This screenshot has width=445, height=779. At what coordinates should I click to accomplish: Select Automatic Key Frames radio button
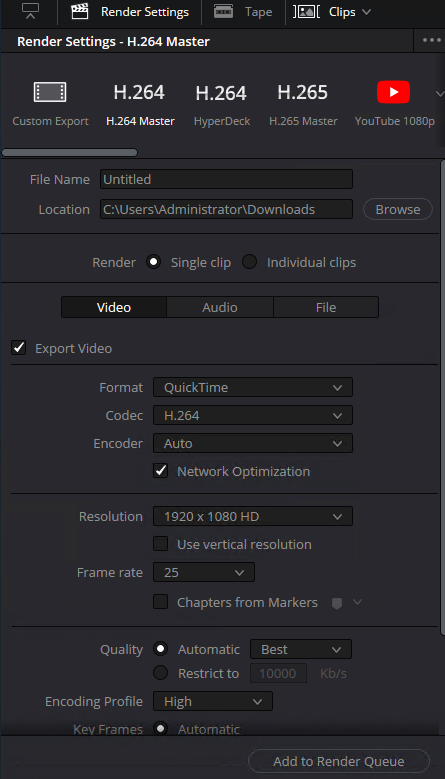pyautogui.click(x=160, y=728)
